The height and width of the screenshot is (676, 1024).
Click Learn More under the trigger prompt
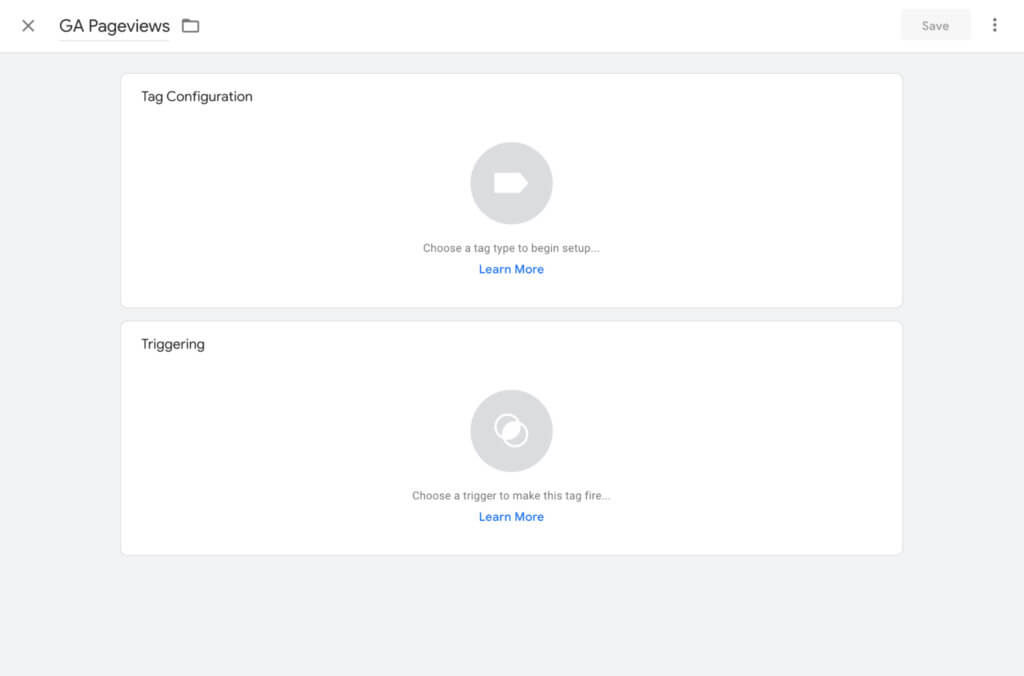(511, 516)
